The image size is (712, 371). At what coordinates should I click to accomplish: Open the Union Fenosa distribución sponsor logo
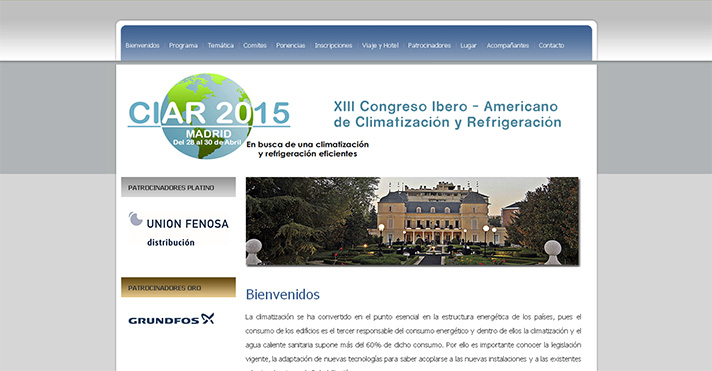coord(178,229)
